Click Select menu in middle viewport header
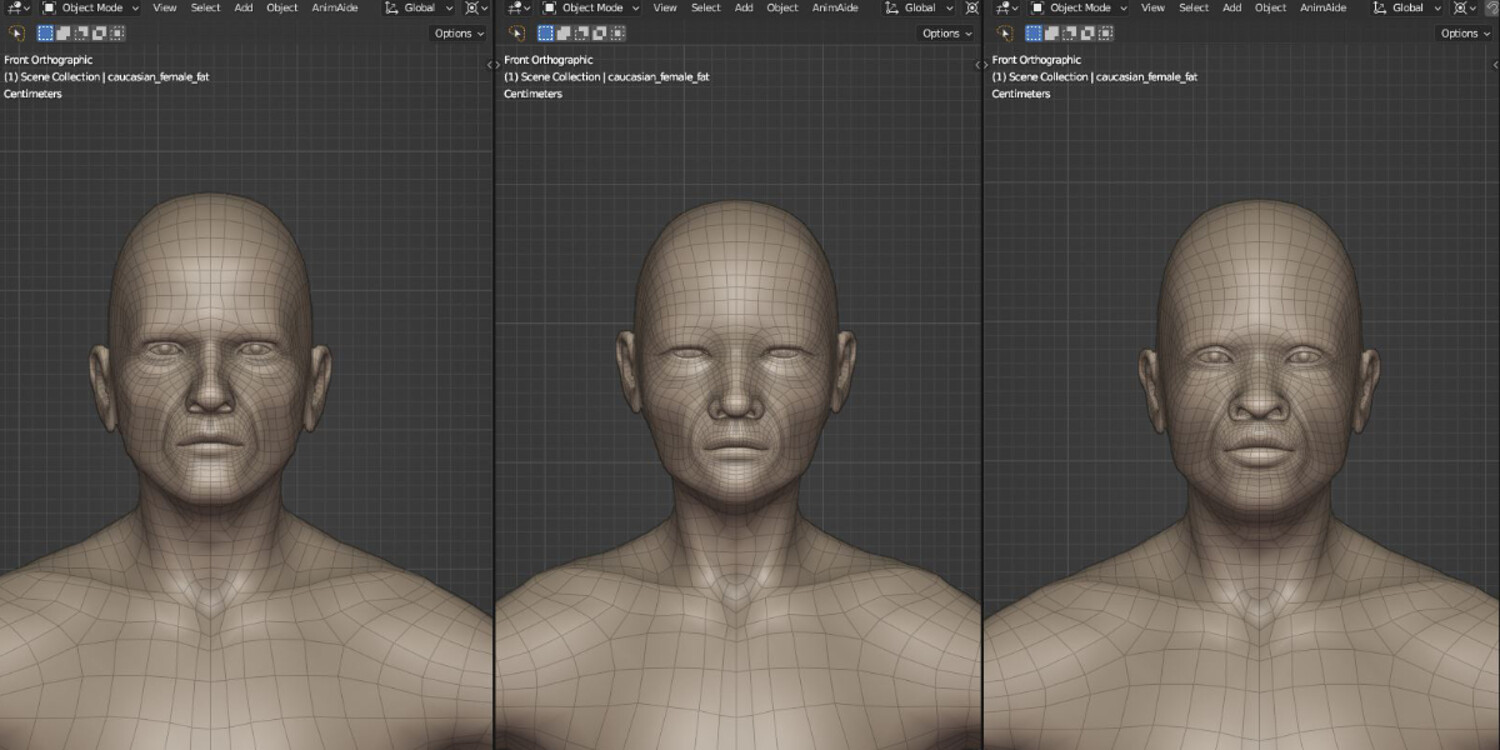This screenshot has width=1500, height=750. tap(705, 8)
